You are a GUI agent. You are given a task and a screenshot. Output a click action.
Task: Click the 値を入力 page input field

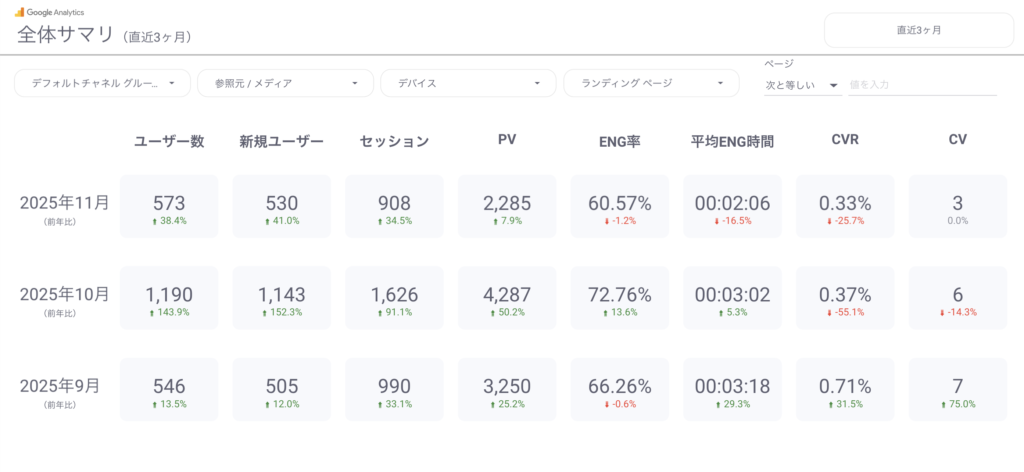pos(921,85)
